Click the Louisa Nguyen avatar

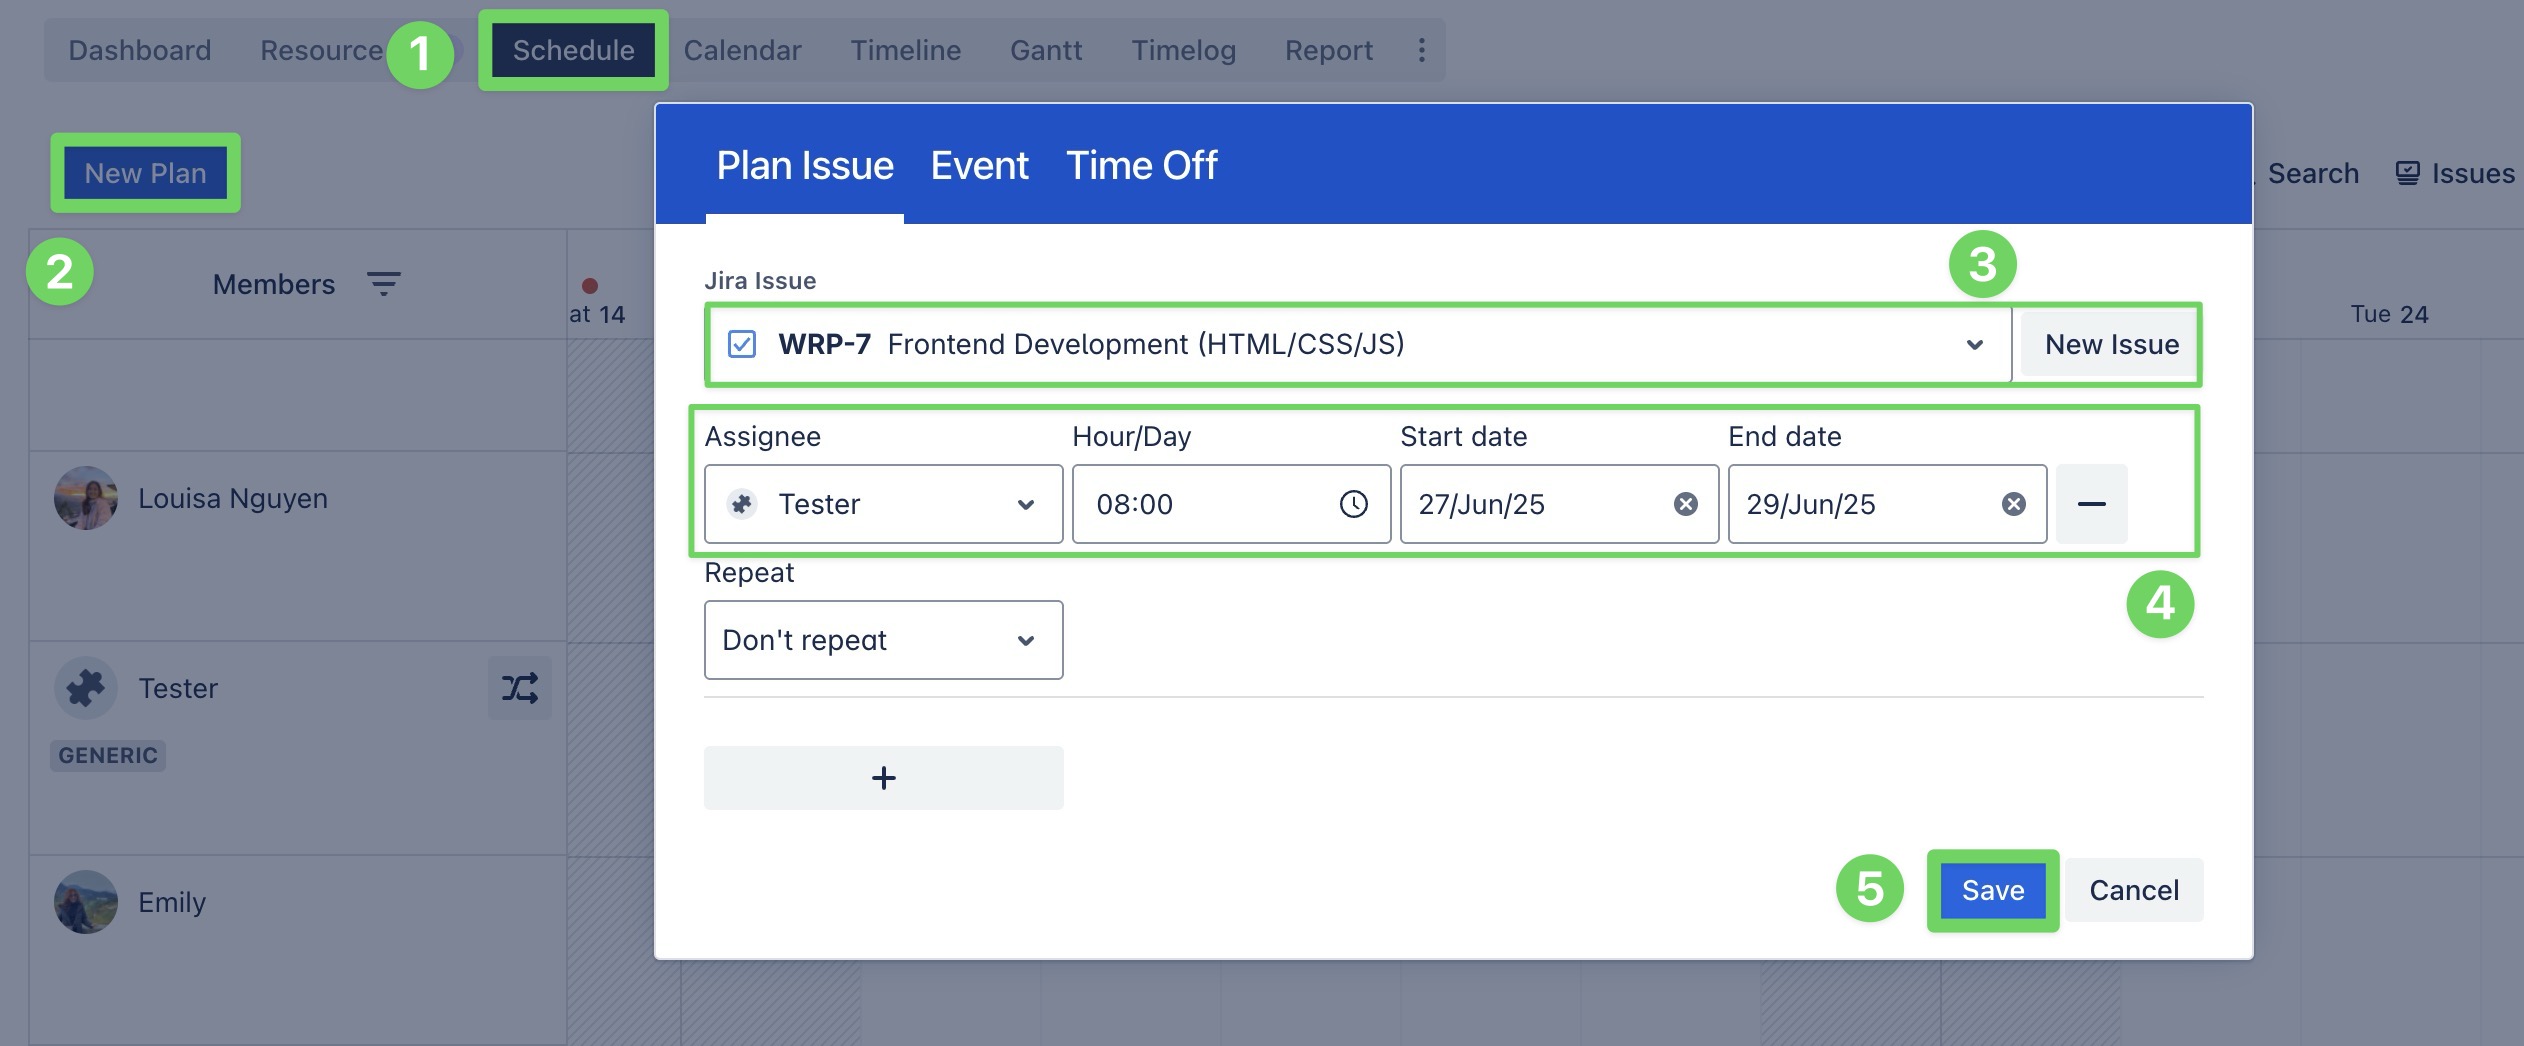point(86,498)
